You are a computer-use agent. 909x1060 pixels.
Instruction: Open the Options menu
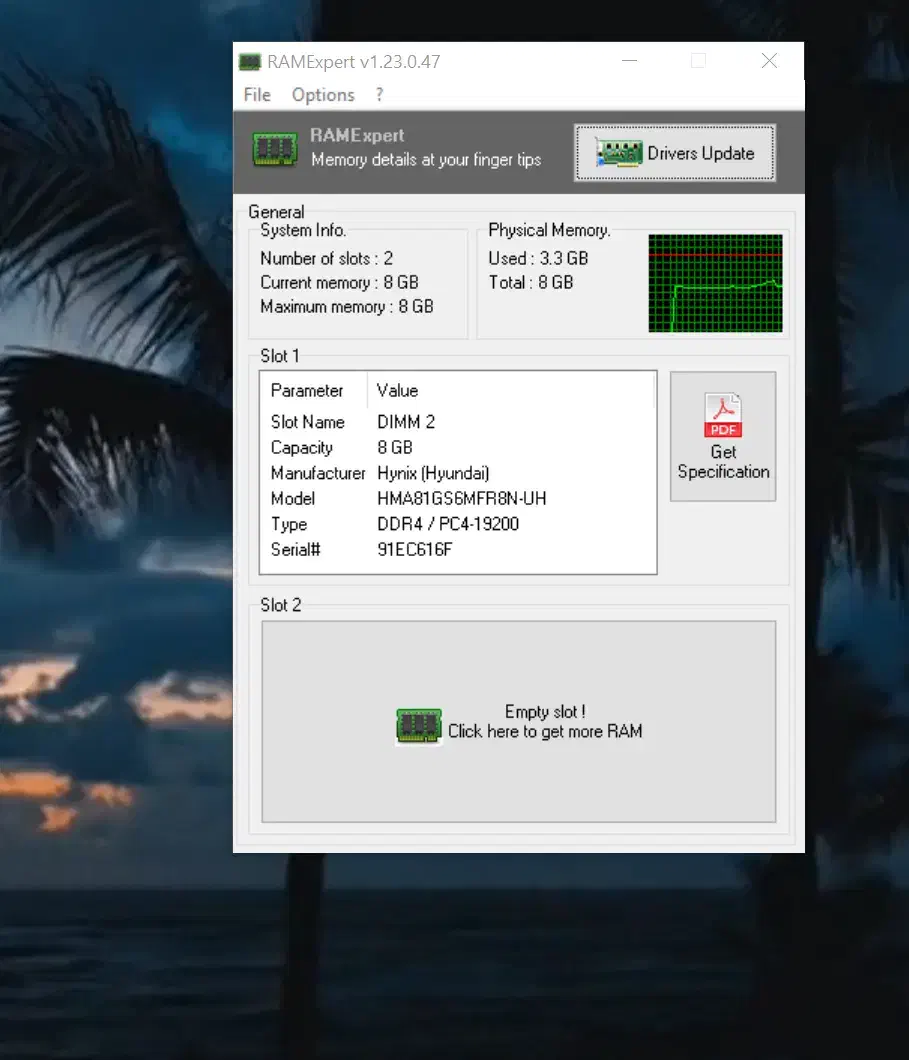point(323,95)
